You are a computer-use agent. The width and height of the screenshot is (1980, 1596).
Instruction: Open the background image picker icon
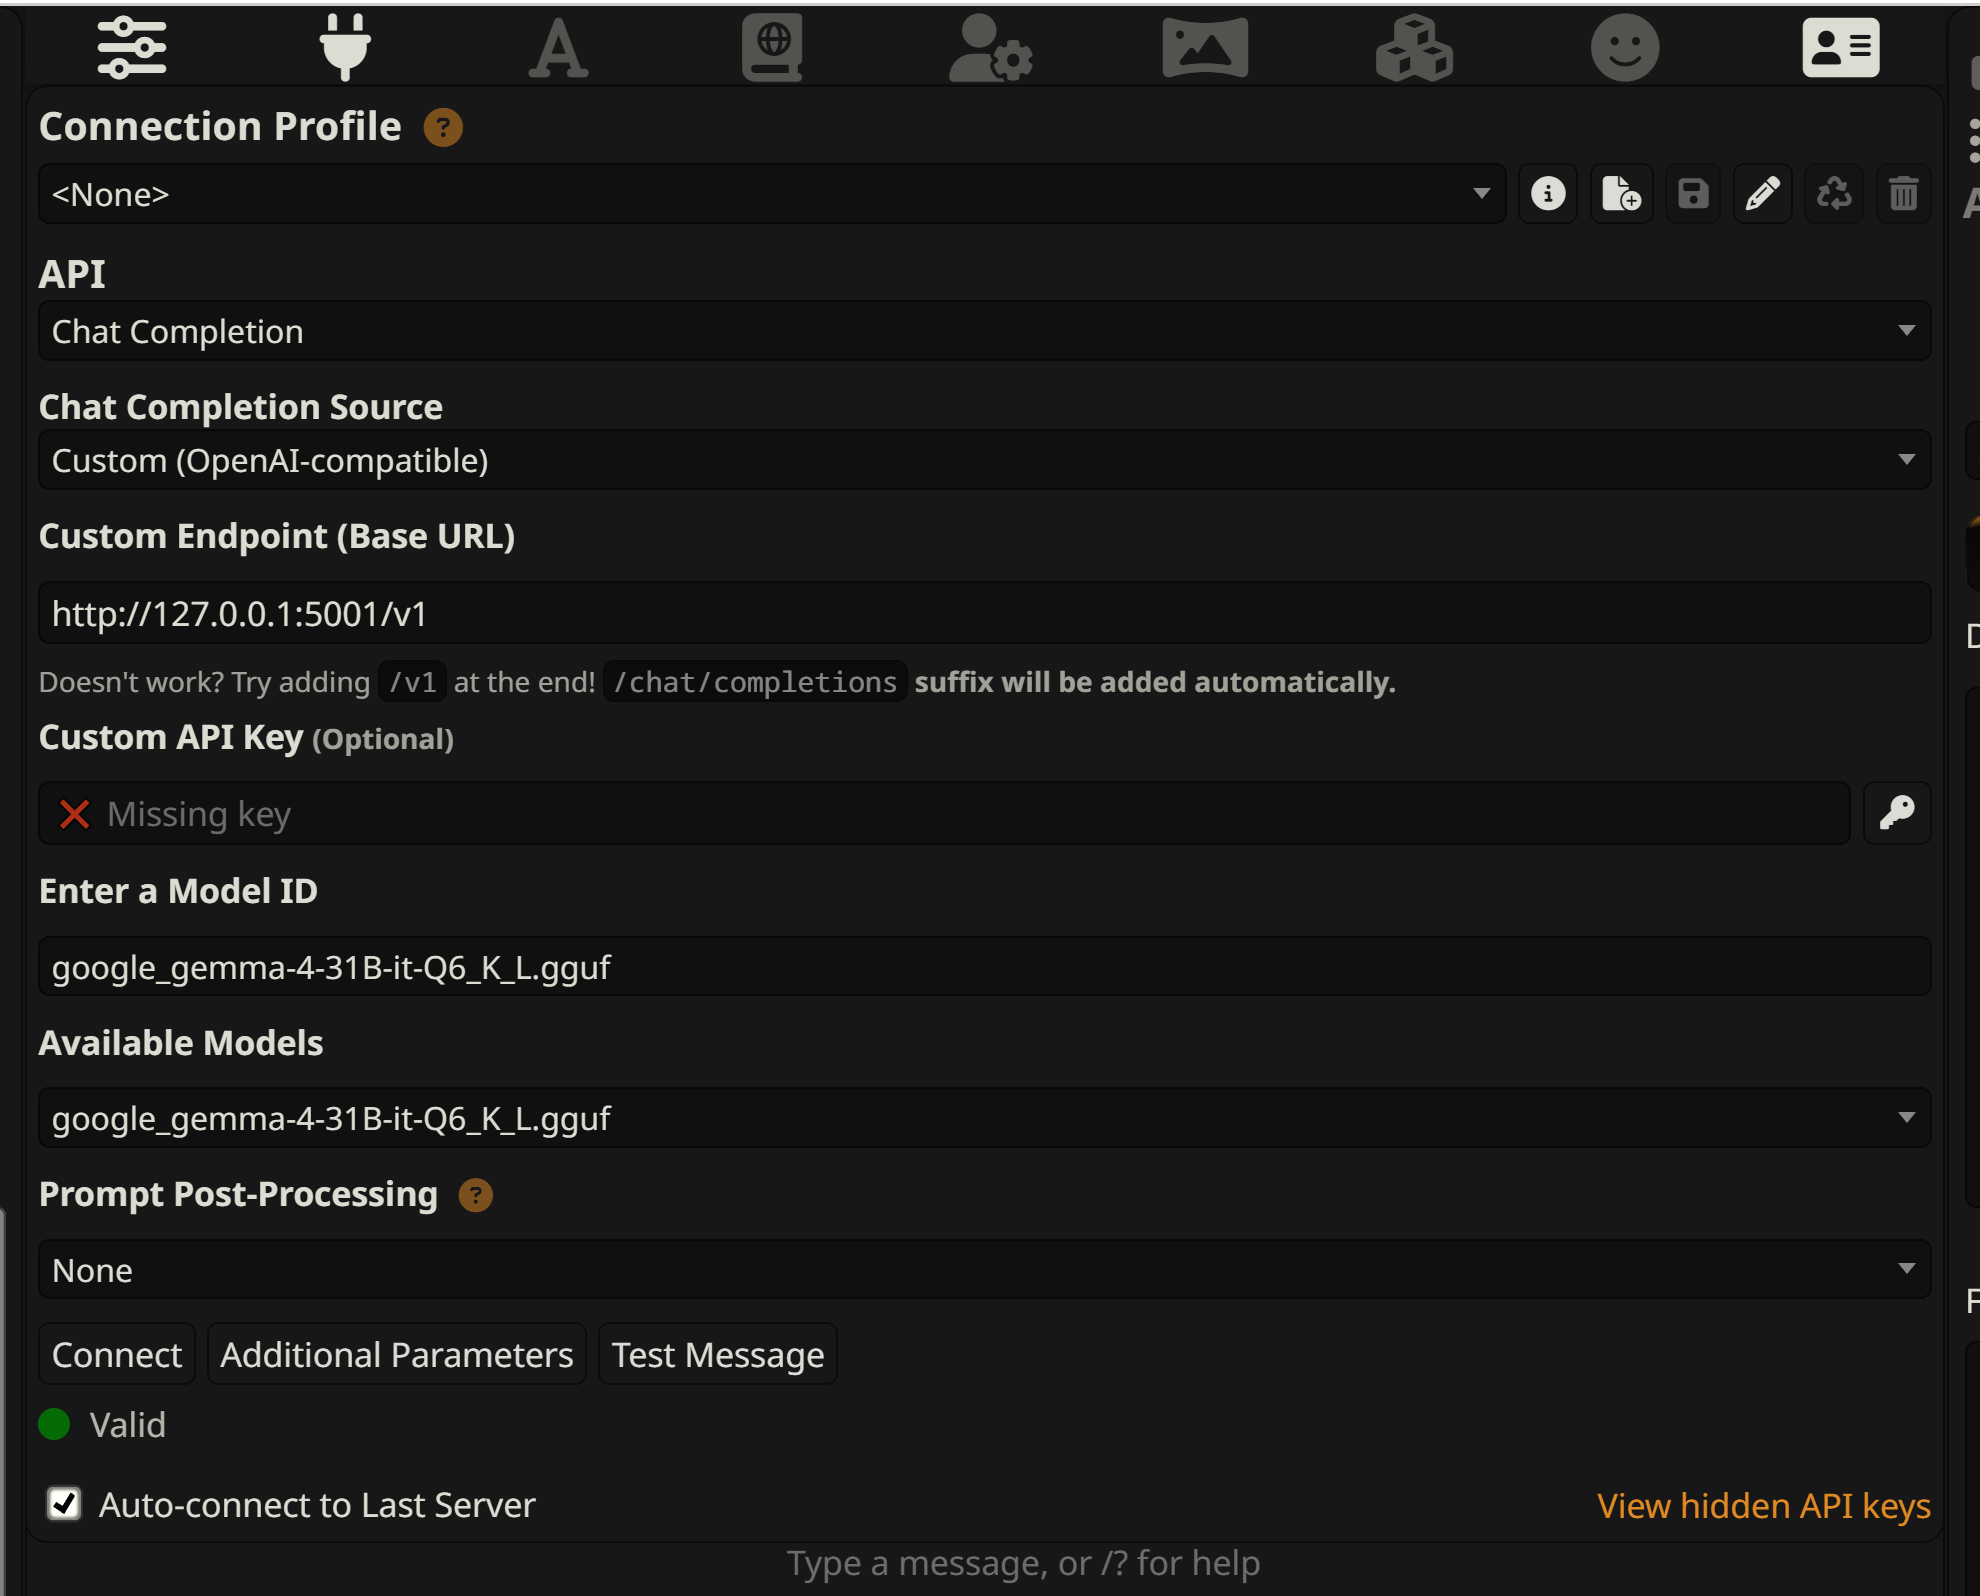point(1205,47)
